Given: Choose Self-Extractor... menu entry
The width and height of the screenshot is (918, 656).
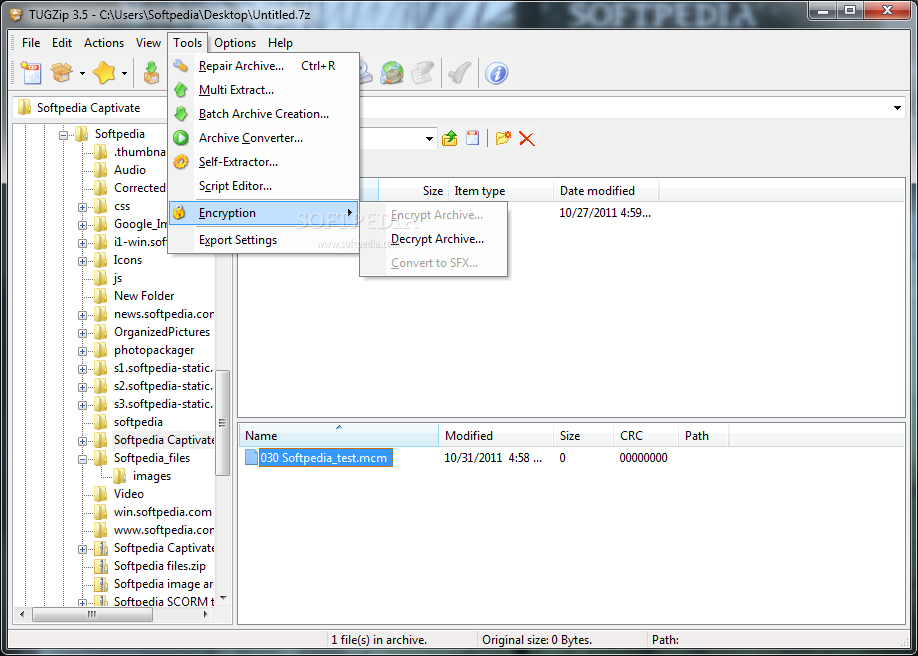Looking at the screenshot, I should click(264, 162).
